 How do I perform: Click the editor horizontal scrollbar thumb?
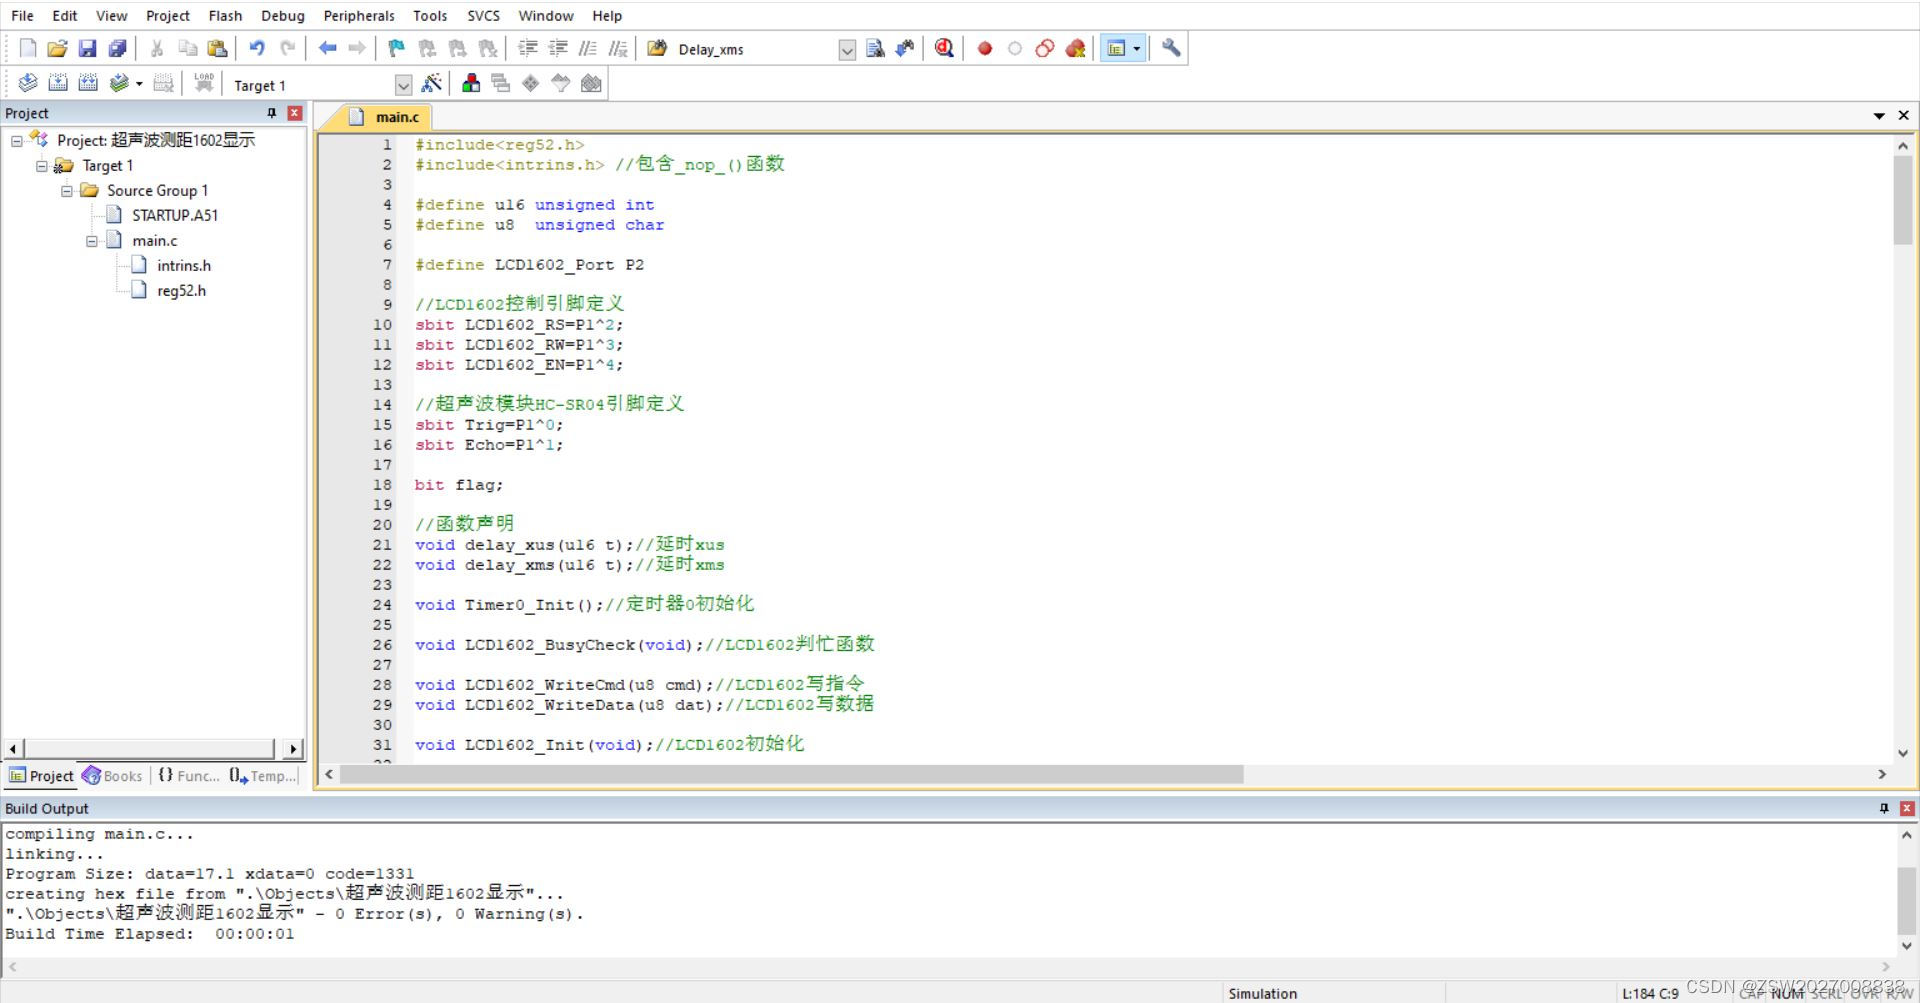tap(791, 774)
